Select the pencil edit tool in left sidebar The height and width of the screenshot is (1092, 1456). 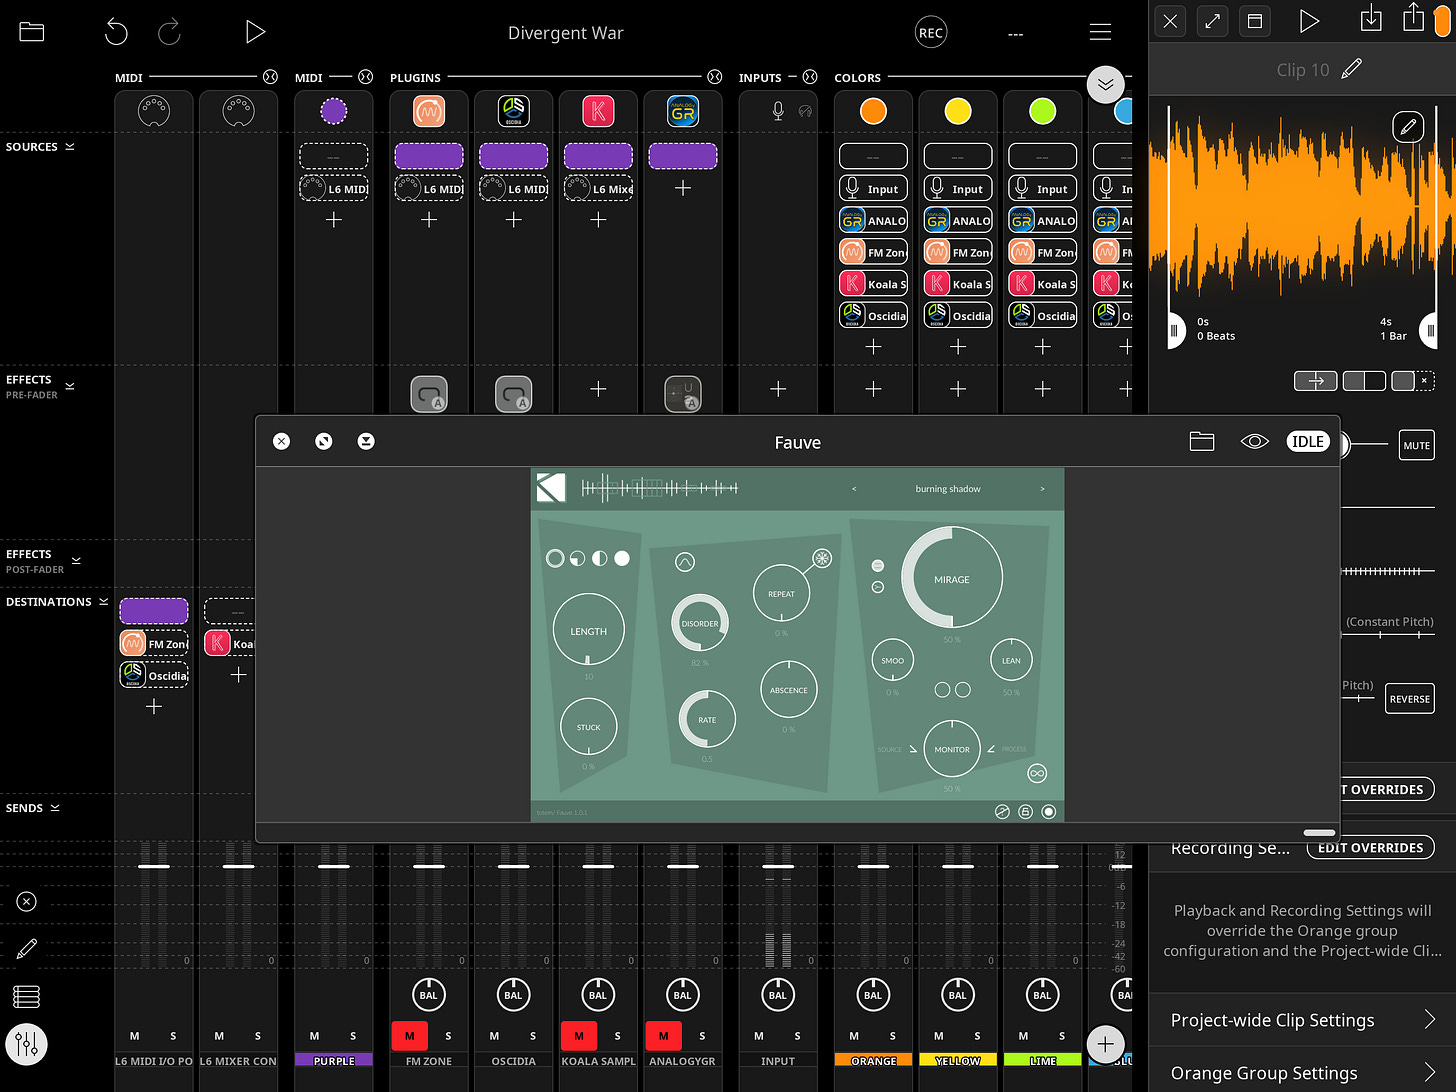coord(27,949)
